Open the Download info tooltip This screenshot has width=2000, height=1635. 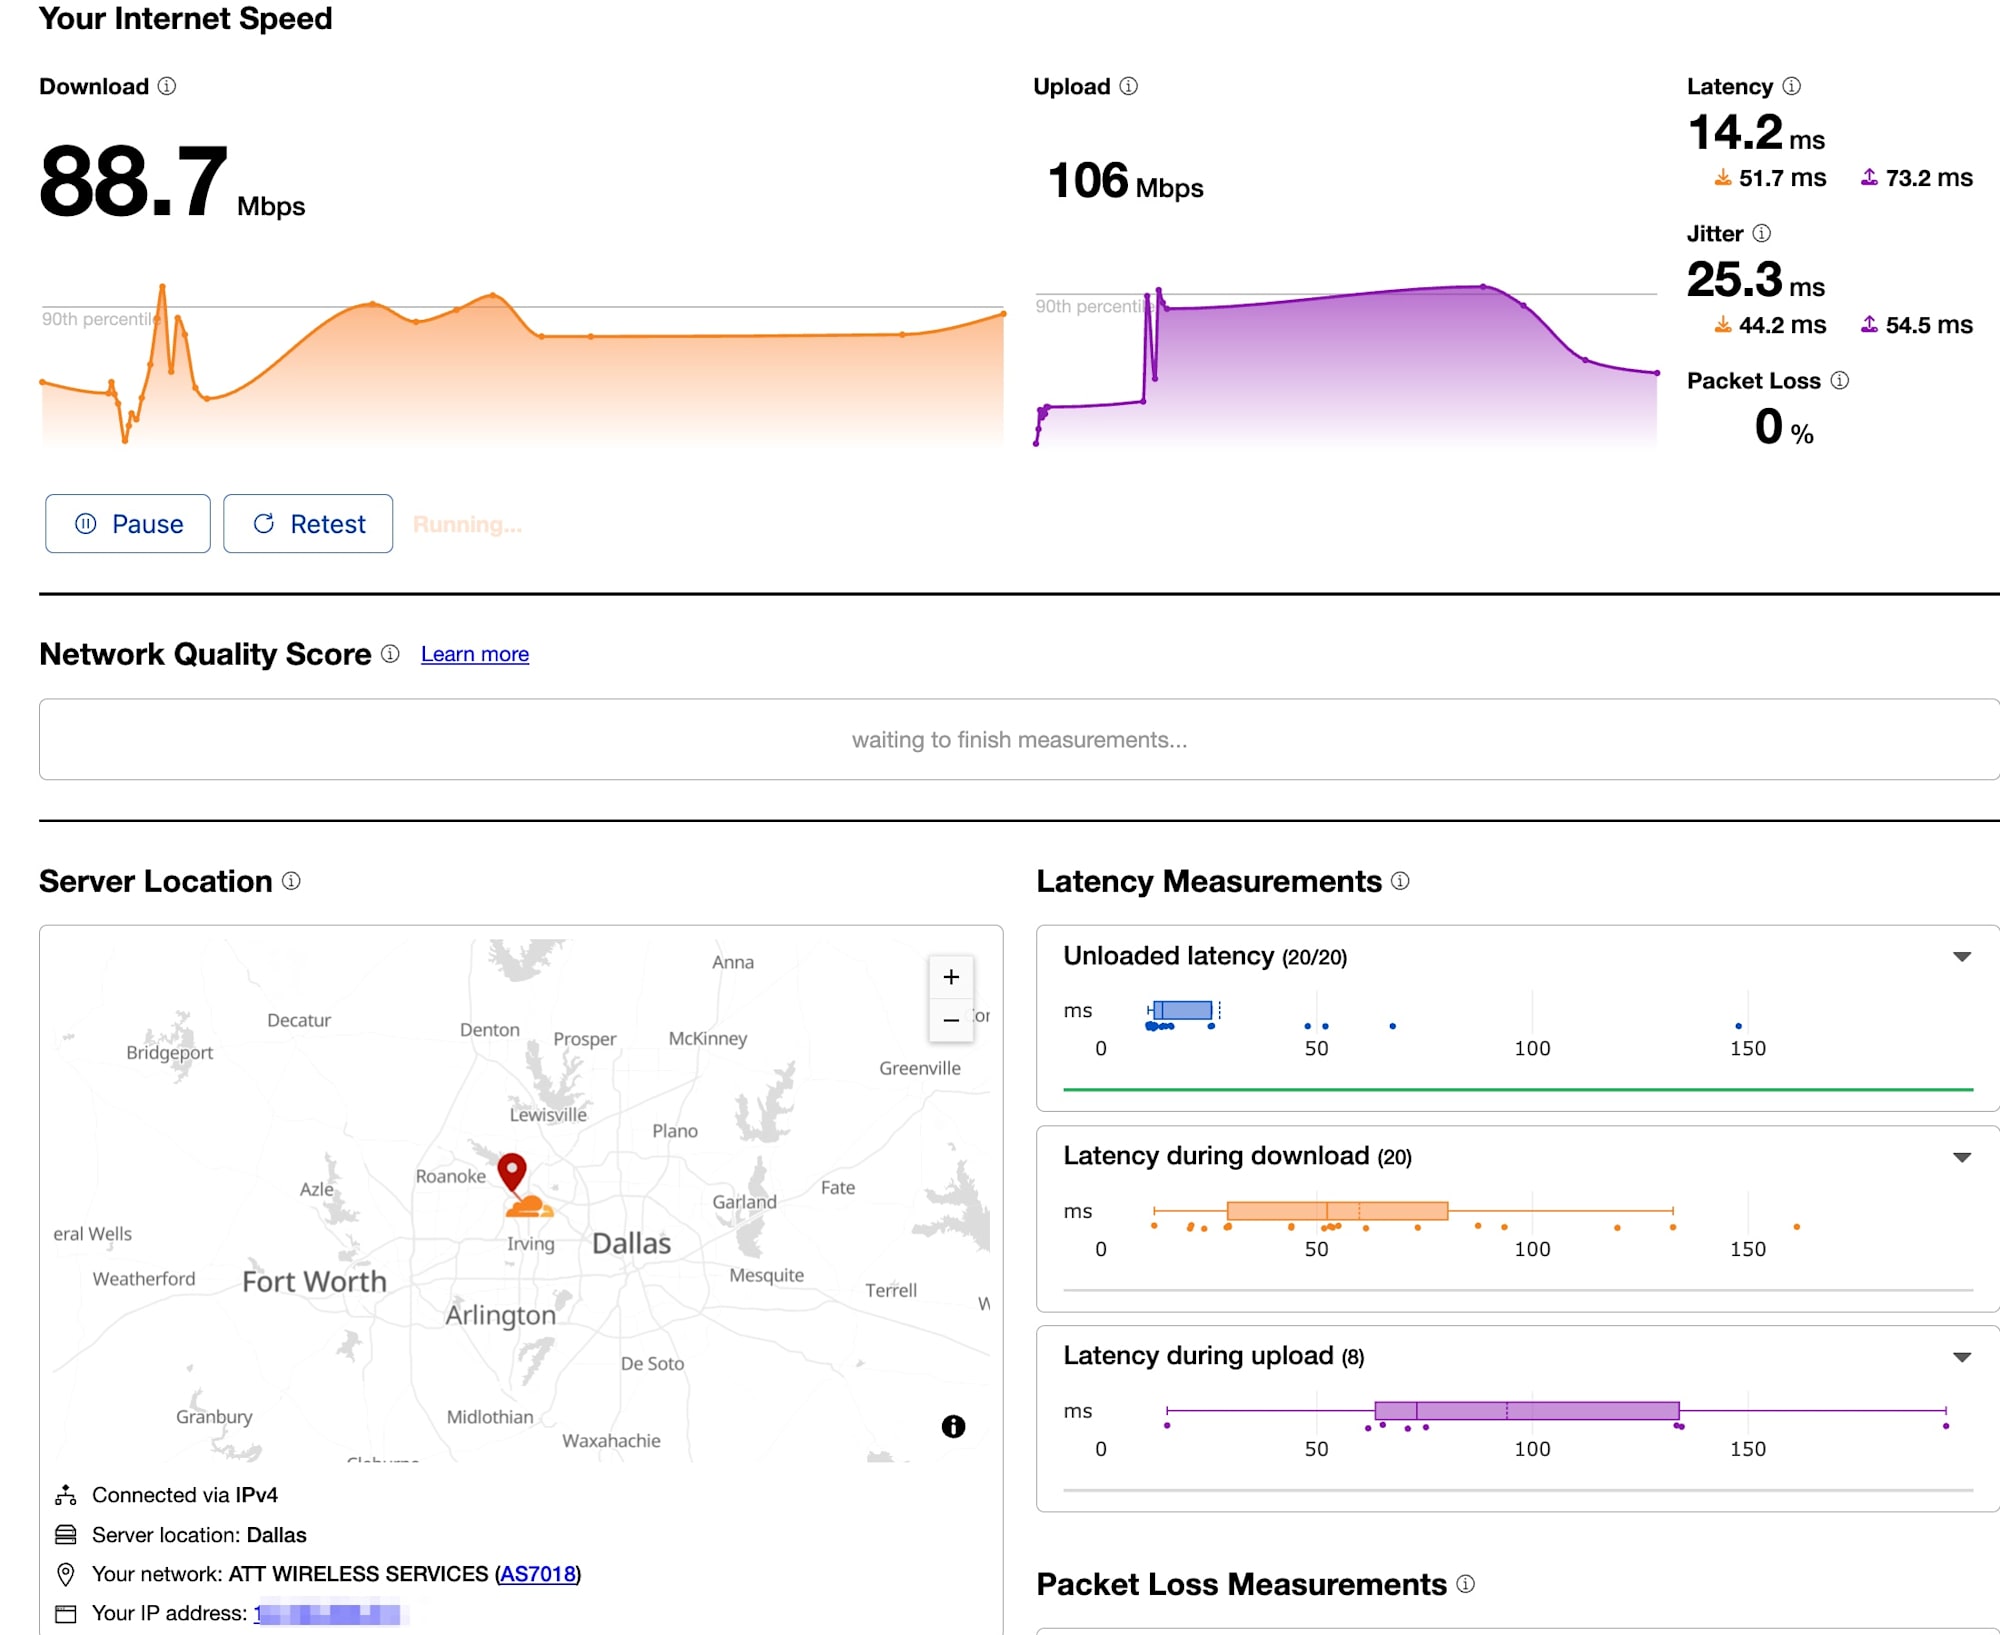click(166, 87)
